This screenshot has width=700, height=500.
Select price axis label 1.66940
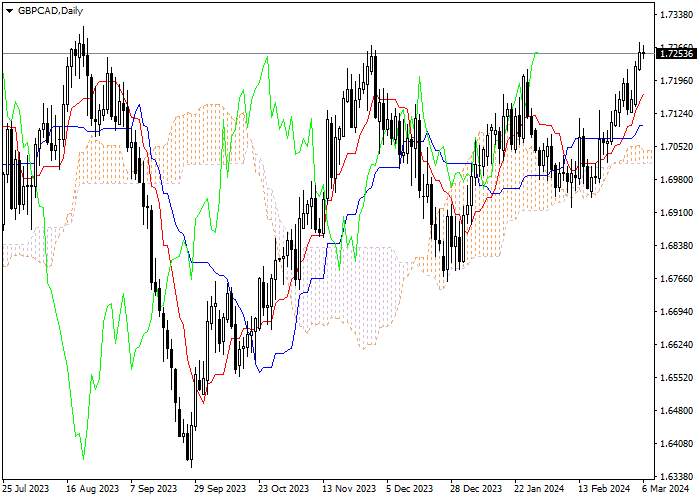click(677, 312)
